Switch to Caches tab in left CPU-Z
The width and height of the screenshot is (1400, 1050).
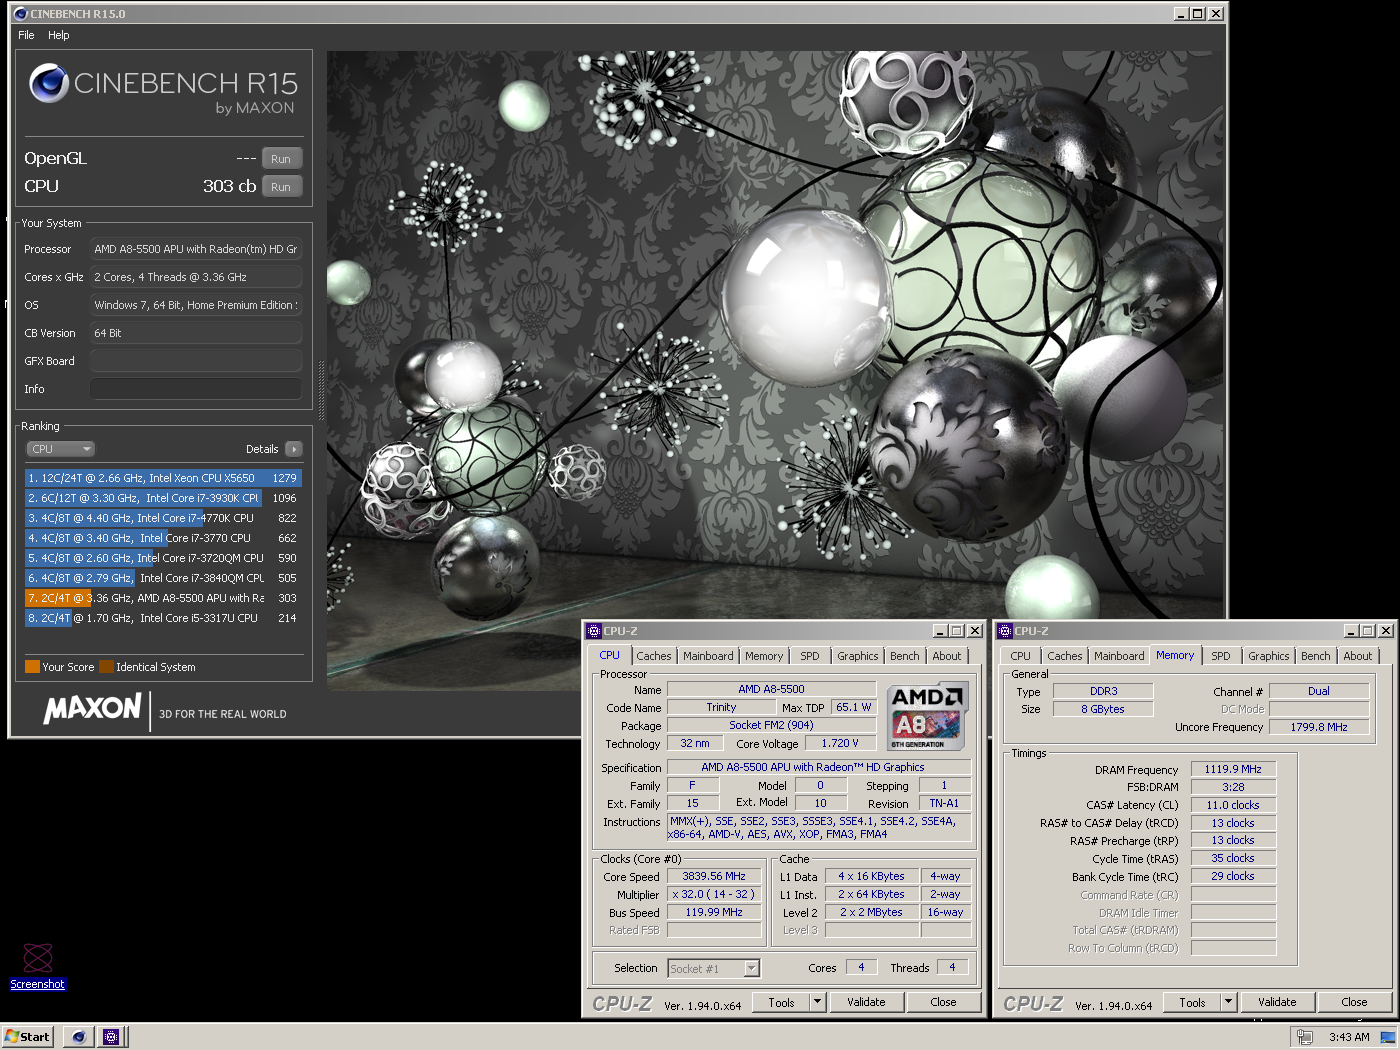tap(654, 656)
